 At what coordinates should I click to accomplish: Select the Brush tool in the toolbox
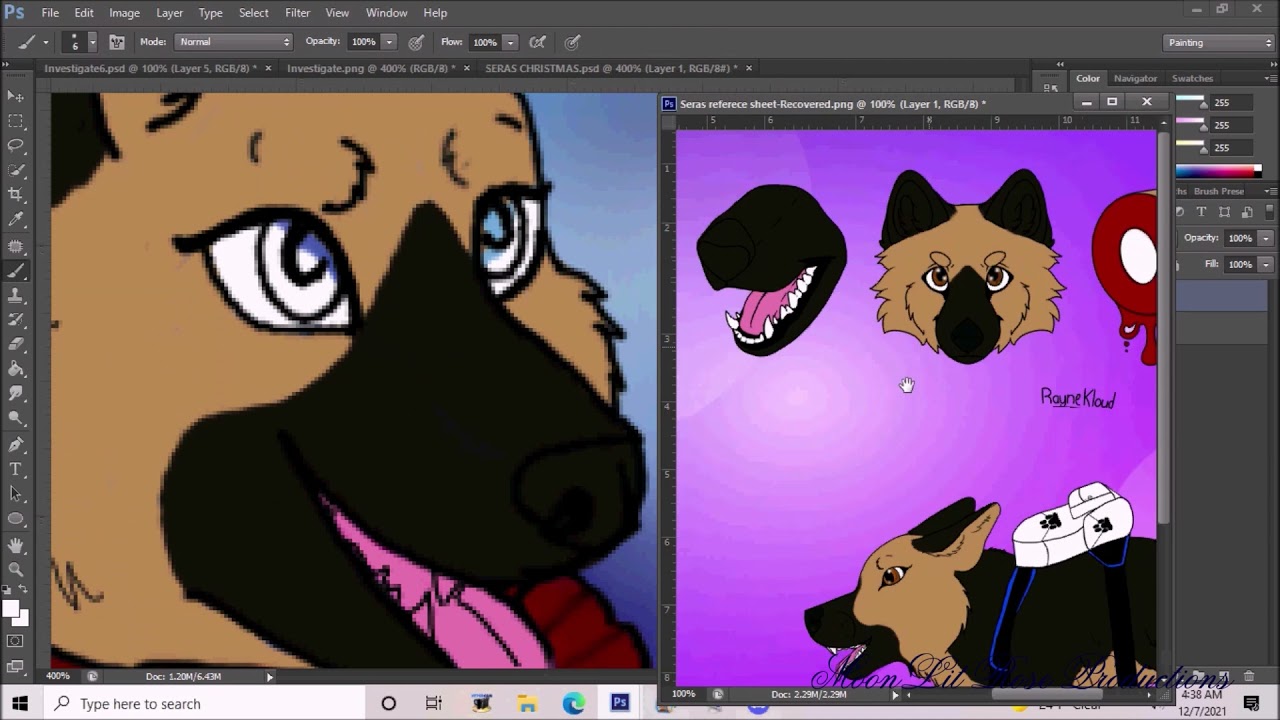pos(16,271)
